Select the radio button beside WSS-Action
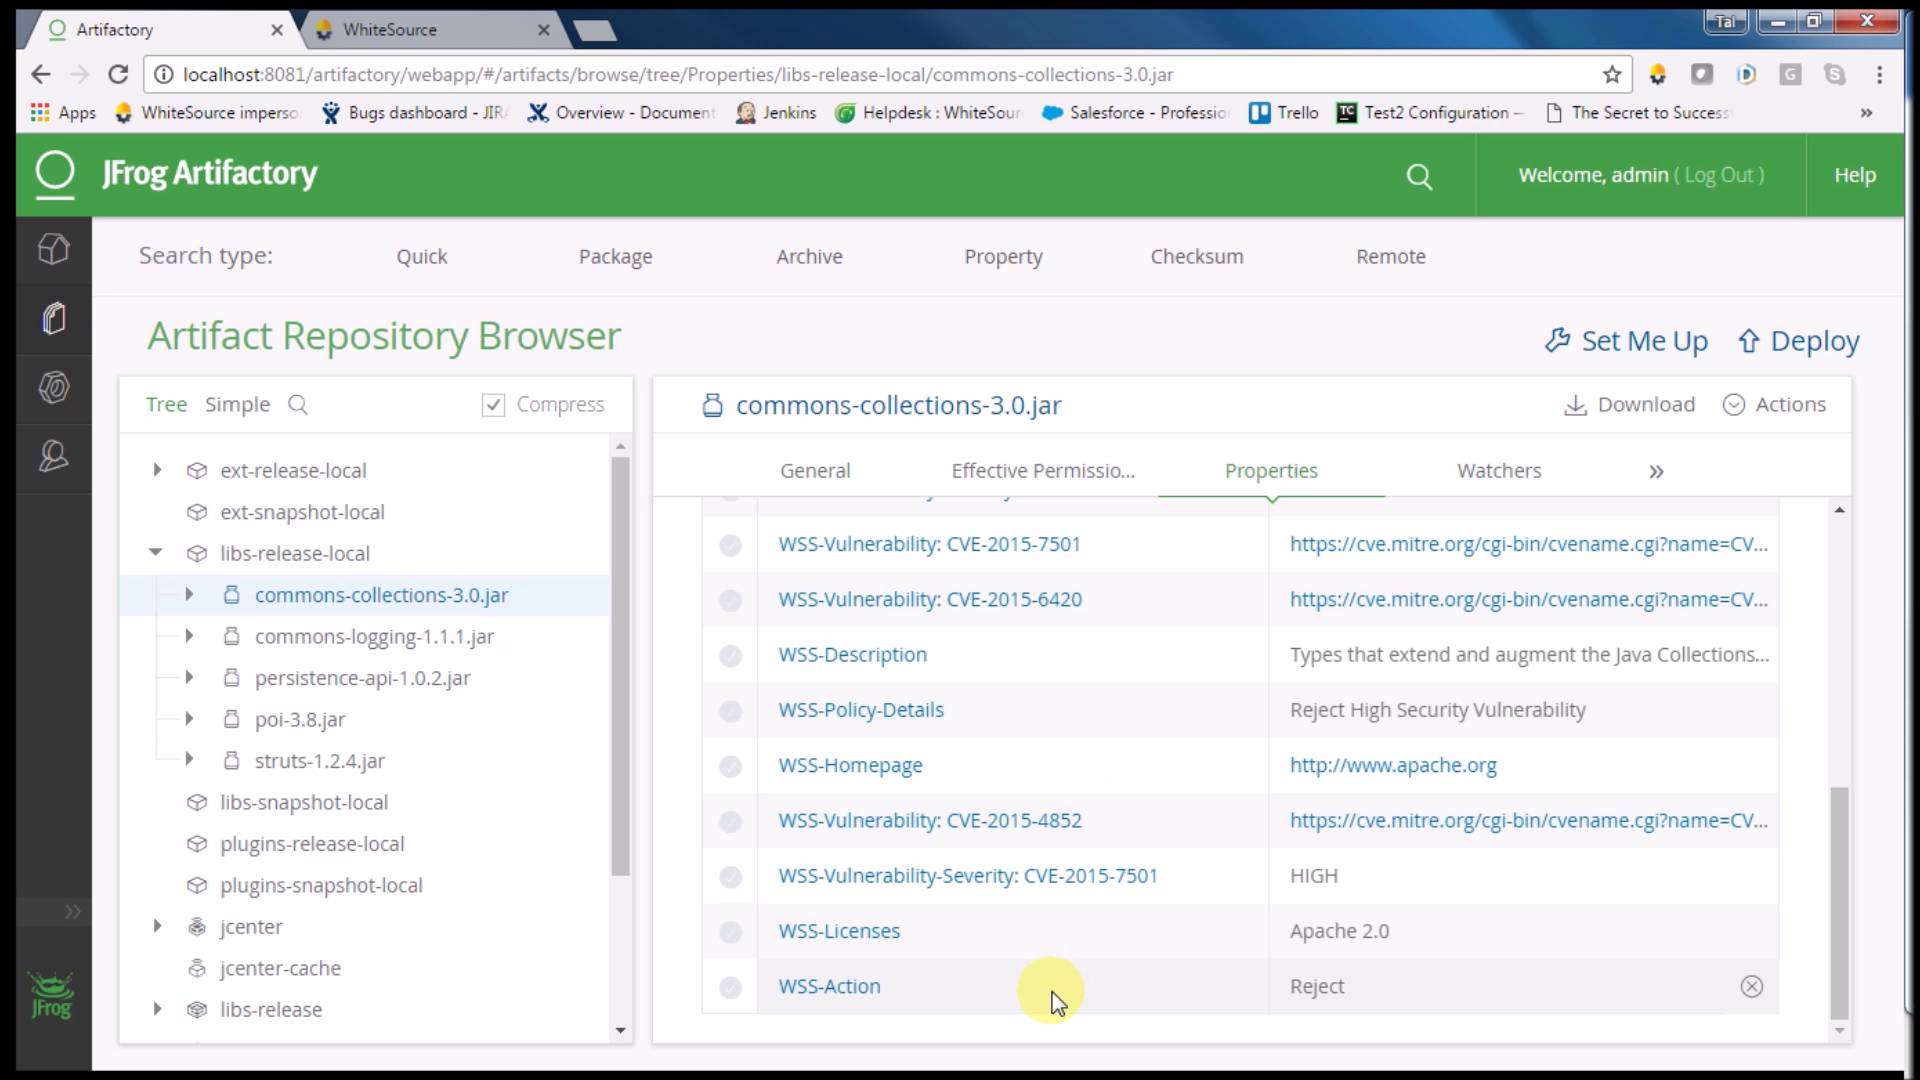This screenshot has height=1080, width=1920. [x=731, y=987]
